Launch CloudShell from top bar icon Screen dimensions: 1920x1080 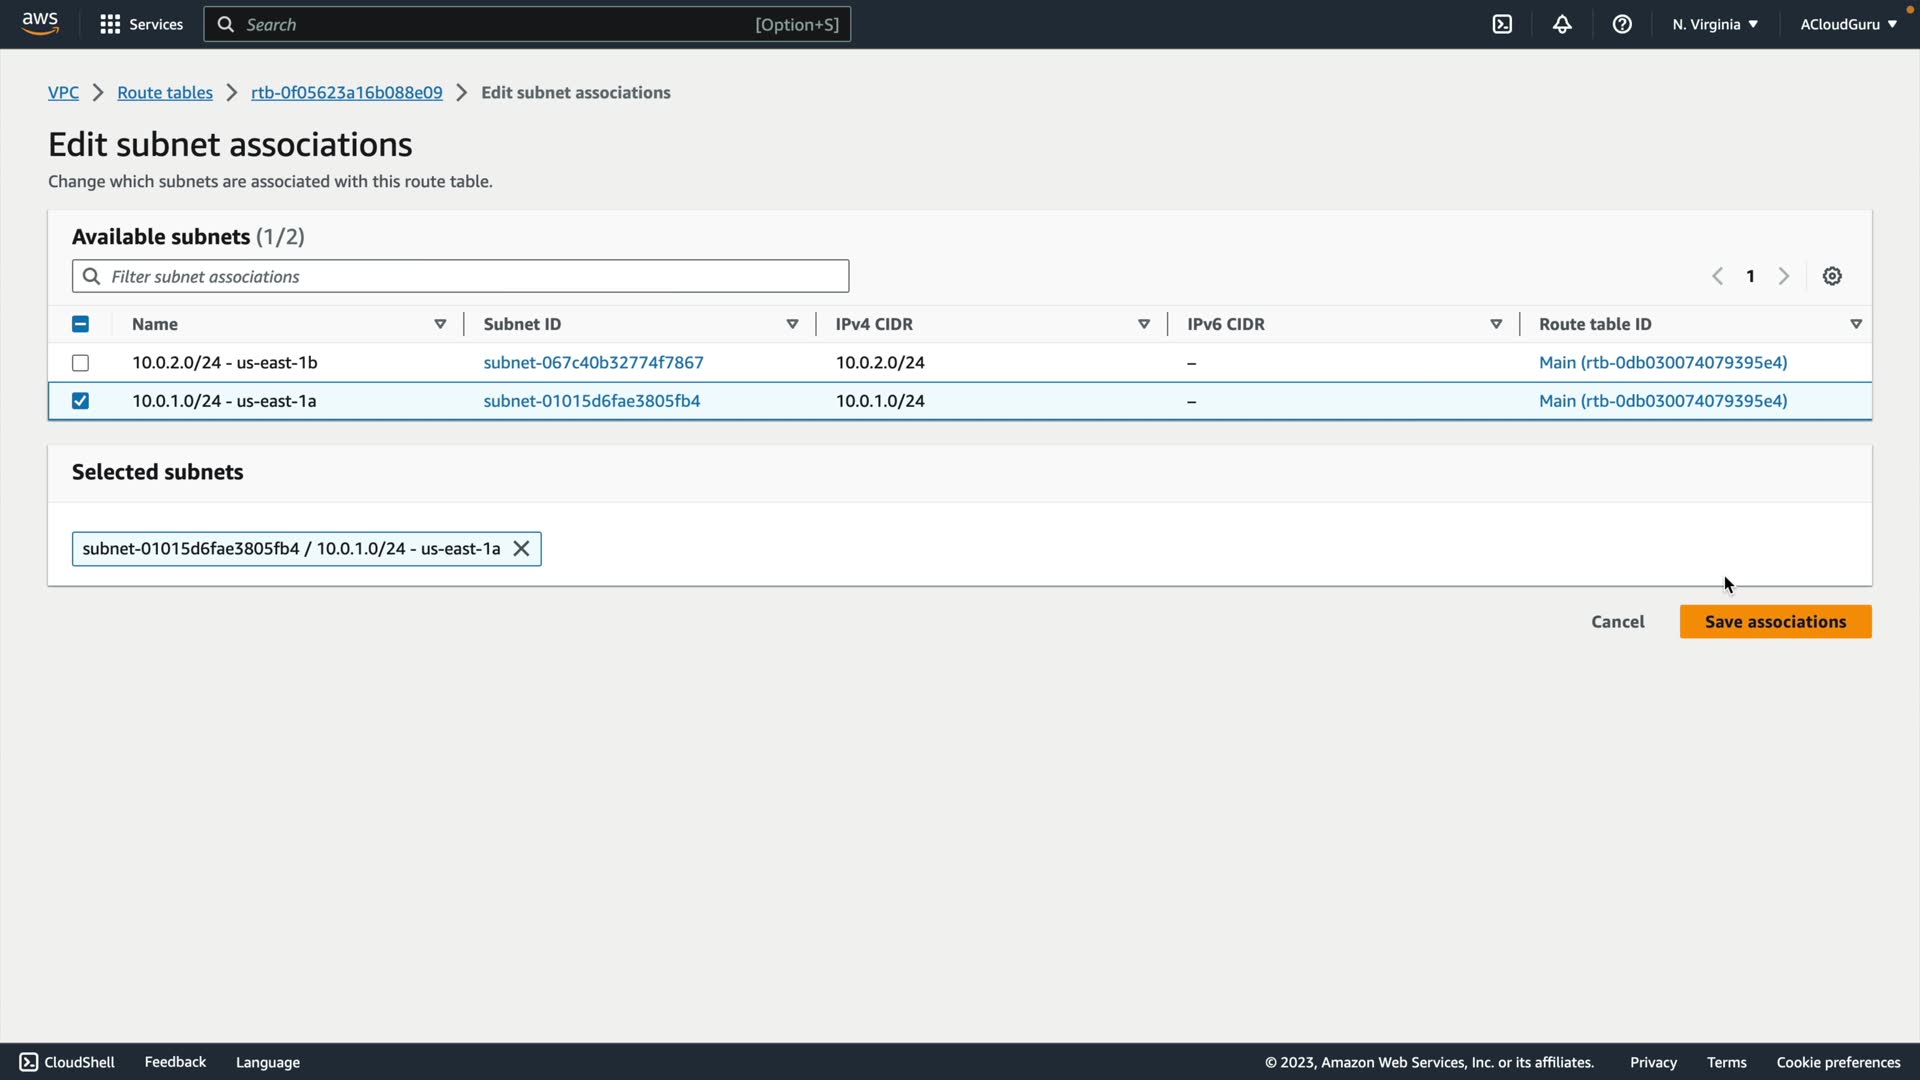click(x=1502, y=24)
